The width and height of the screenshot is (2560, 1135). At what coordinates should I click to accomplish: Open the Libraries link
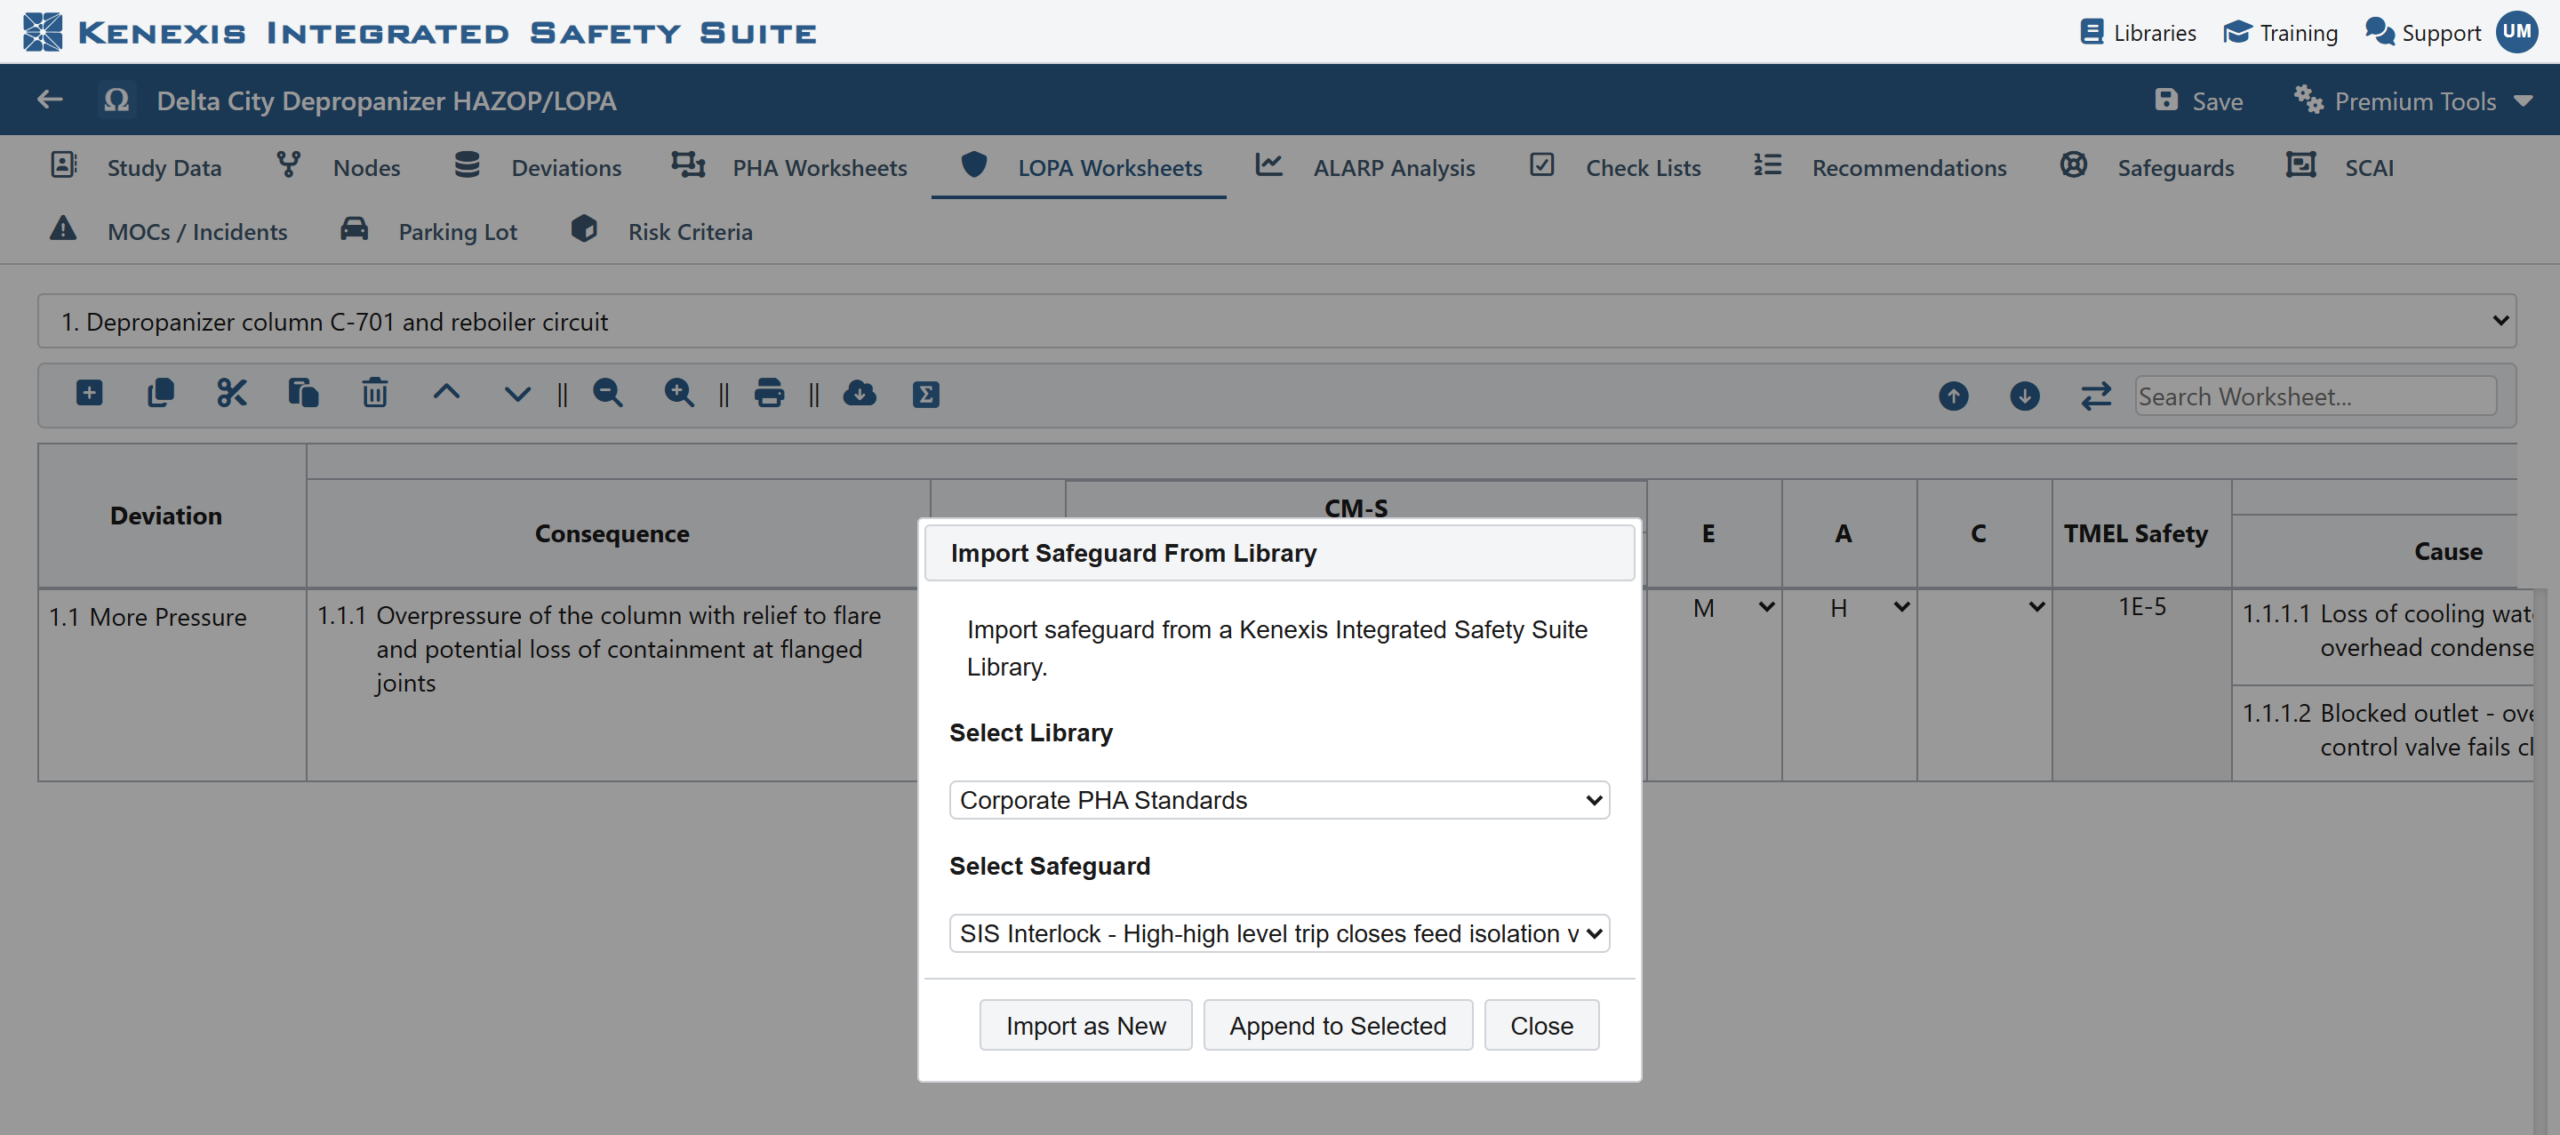click(x=2155, y=33)
